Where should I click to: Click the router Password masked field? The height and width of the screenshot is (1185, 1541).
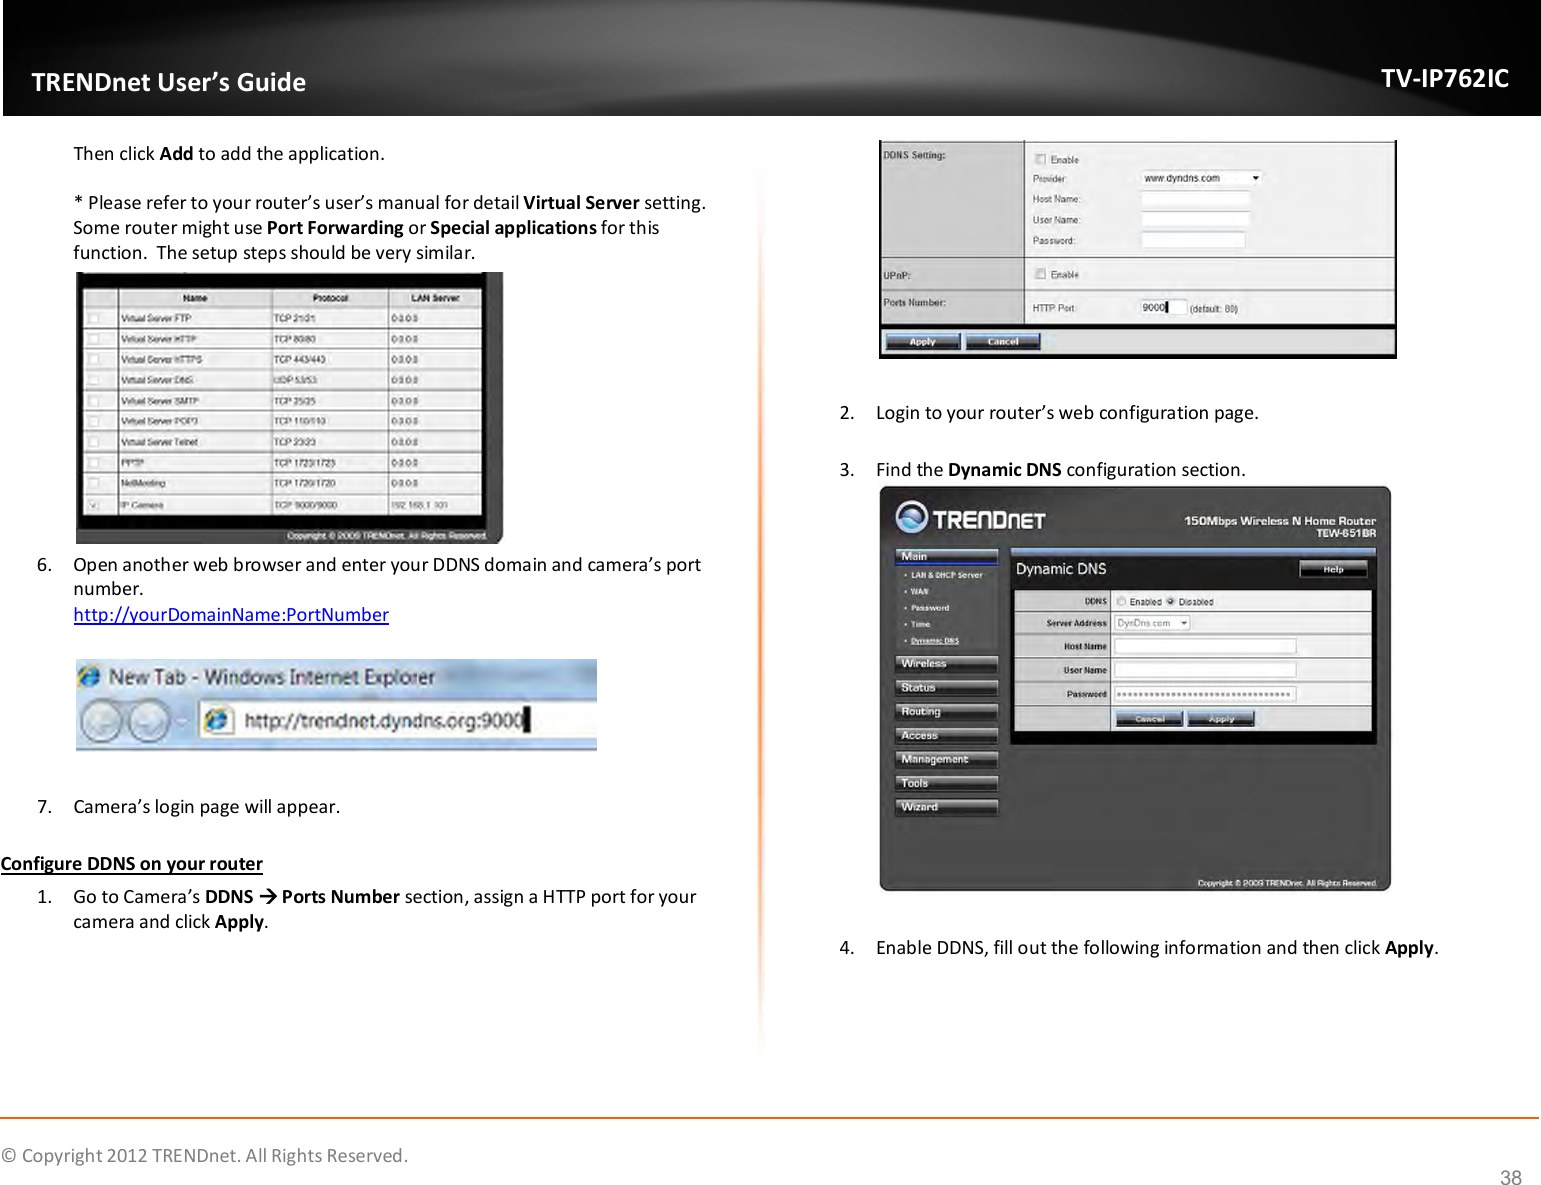tap(1205, 694)
